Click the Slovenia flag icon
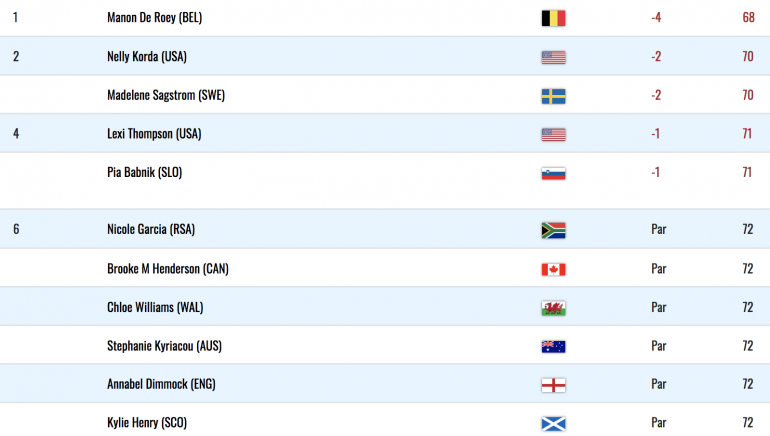The height and width of the screenshot is (436, 770). point(553,173)
